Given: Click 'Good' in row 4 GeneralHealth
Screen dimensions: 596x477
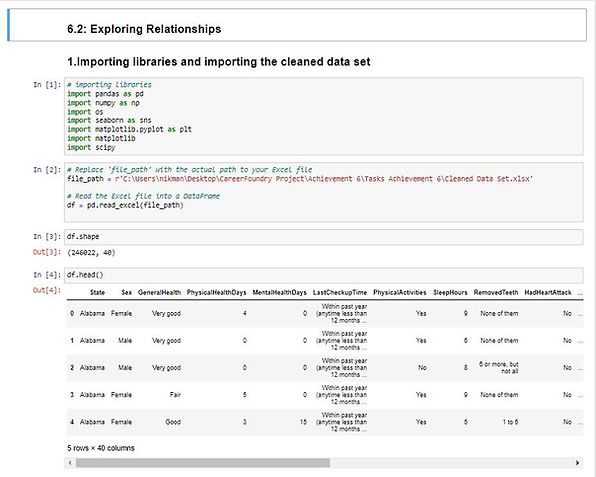Looking at the screenshot, I should [173, 422].
